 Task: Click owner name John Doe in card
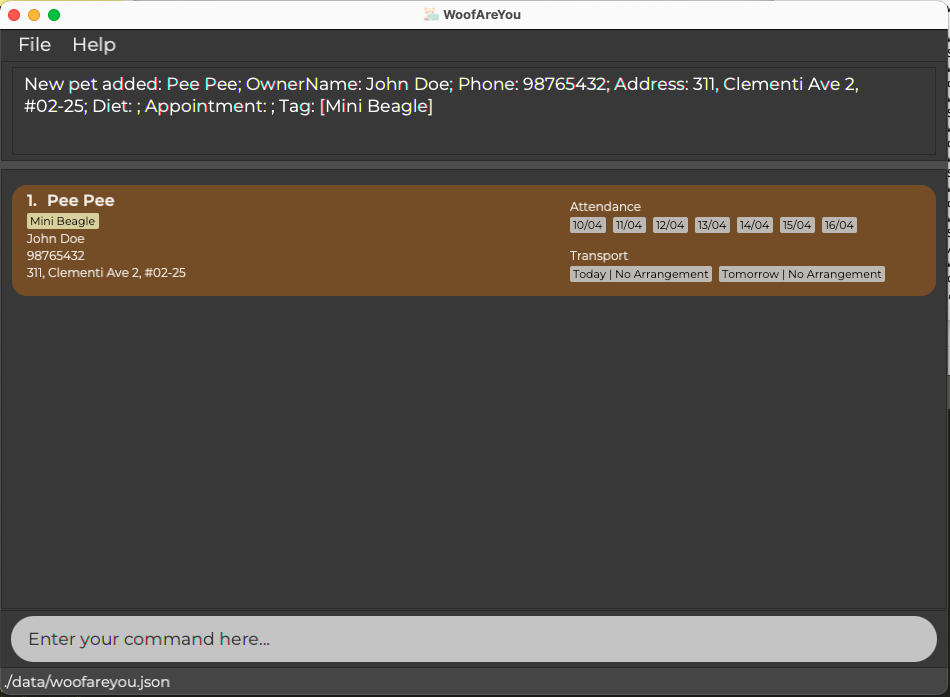click(x=56, y=239)
